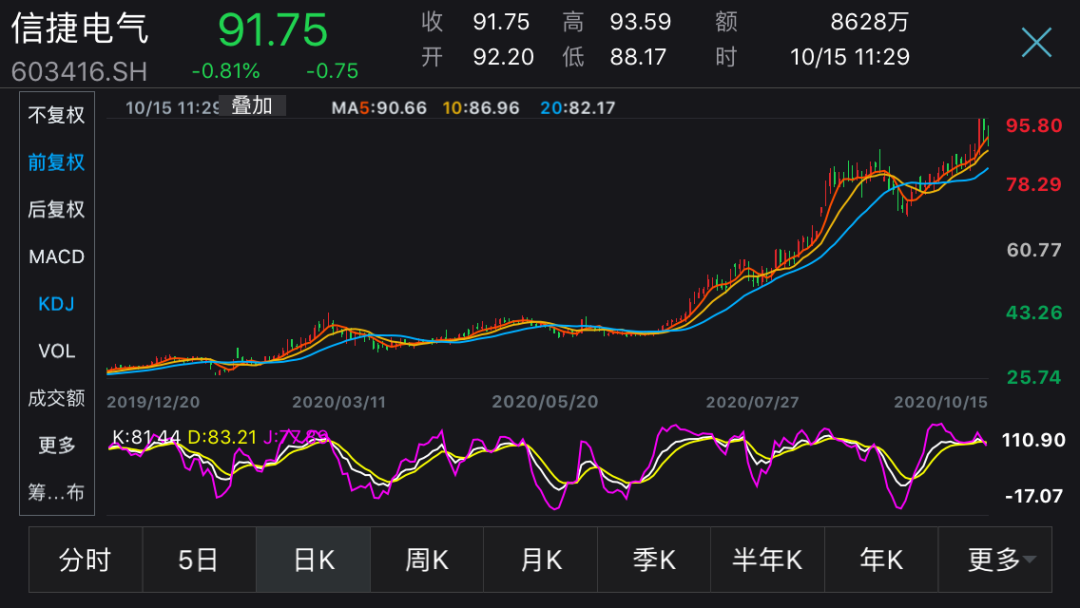1080x608 pixels.
Task: Close the landscape chart view
Action: point(1036,43)
